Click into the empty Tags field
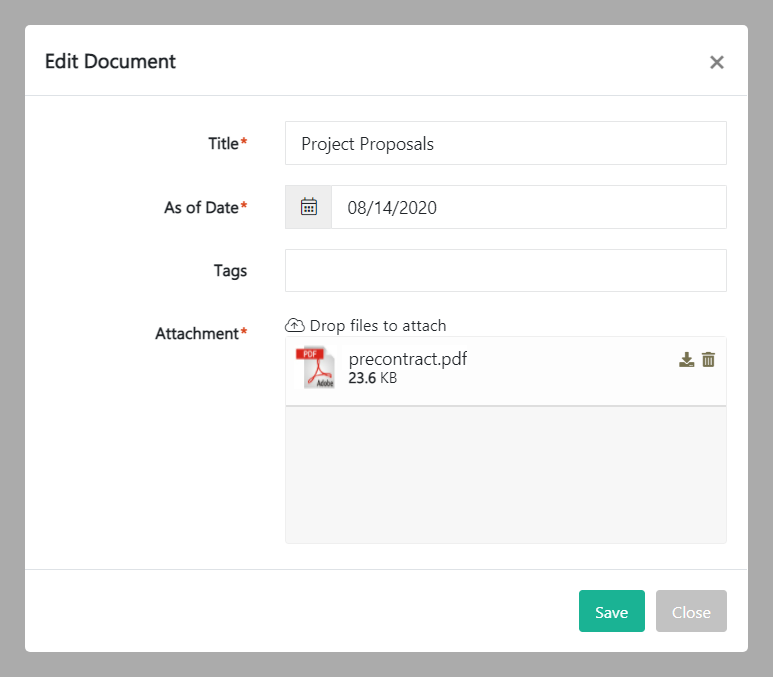Screen dimensions: 773x677 [x=505, y=270]
